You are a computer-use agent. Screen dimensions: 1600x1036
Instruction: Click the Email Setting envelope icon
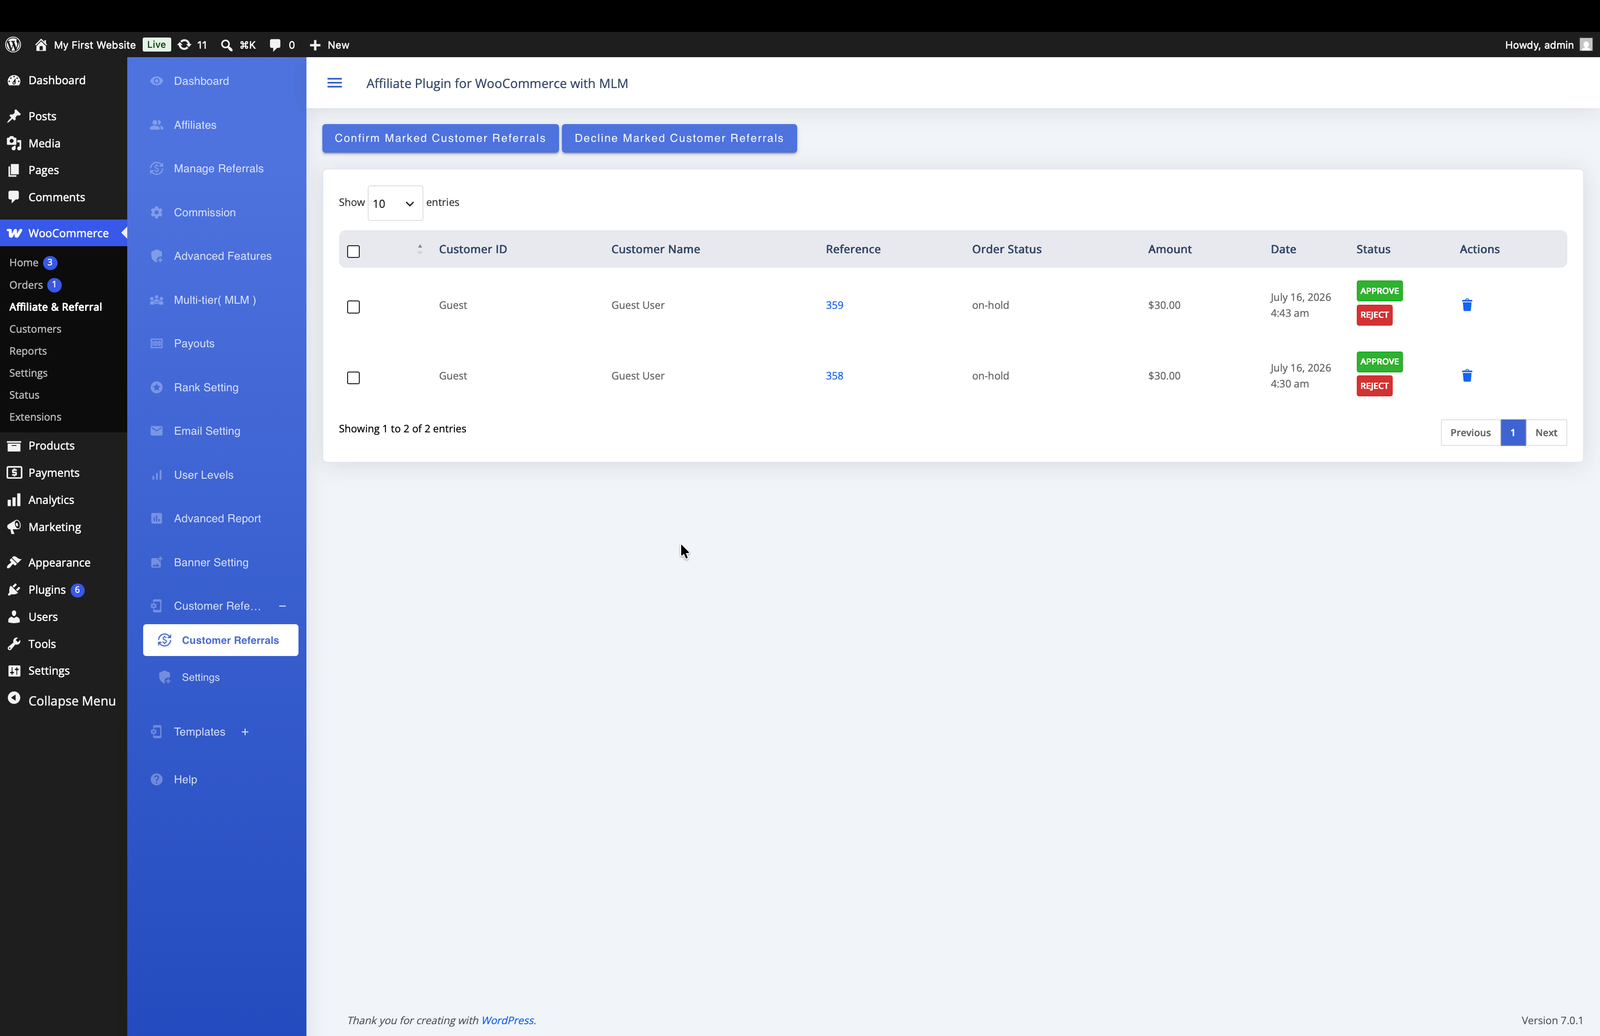pyautogui.click(x=157, y=431)
